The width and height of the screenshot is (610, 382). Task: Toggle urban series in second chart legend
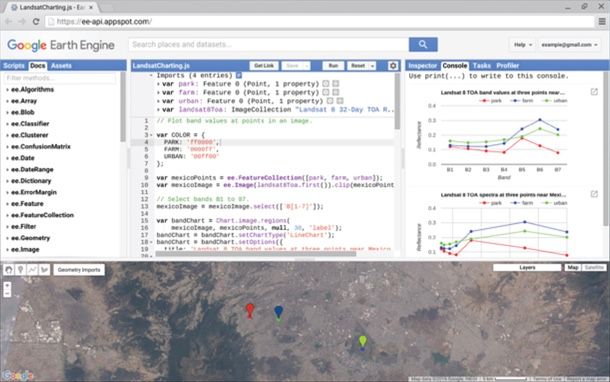pyautogui.click(x=554, y=203)
